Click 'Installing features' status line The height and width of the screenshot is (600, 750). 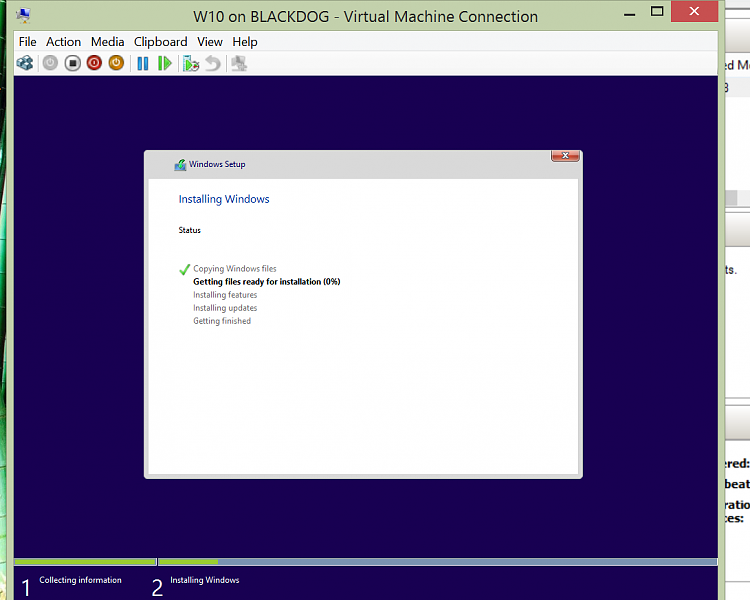point(225,295)
